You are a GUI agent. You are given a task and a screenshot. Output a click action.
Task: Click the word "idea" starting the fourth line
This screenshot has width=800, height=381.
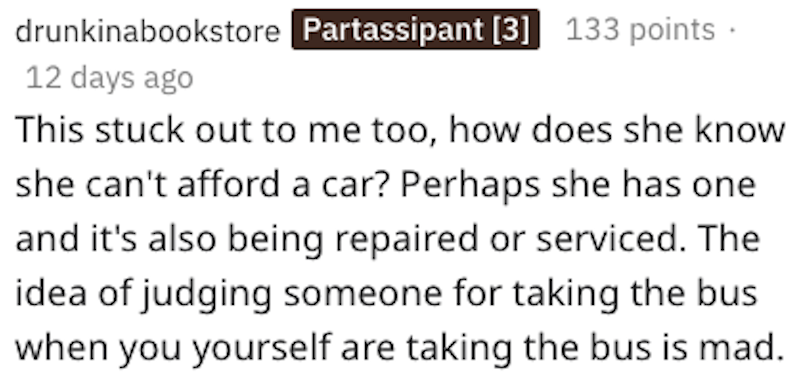tap(51, 295)
